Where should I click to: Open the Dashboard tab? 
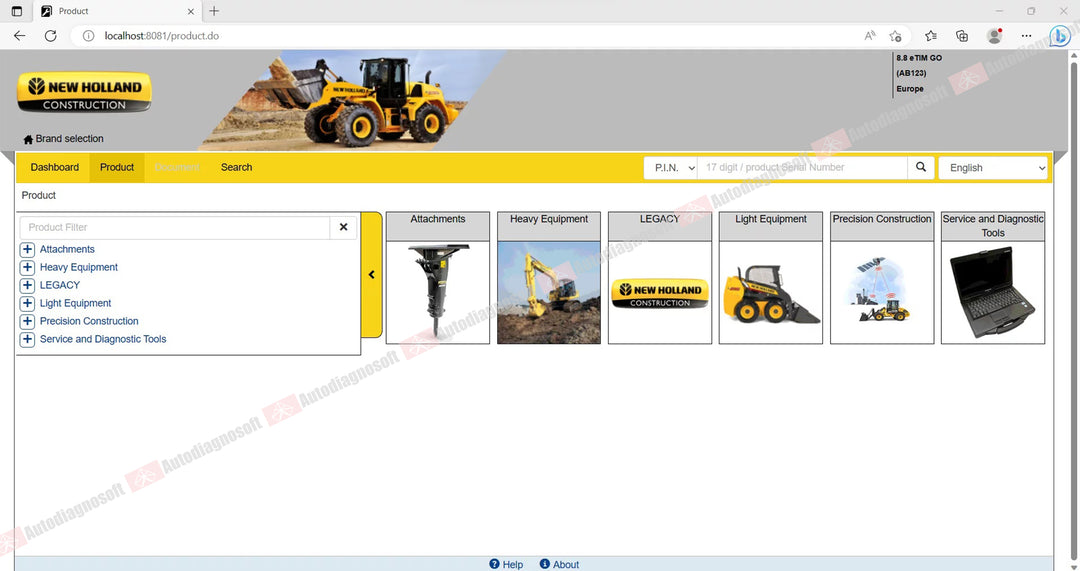pos(54,167)
